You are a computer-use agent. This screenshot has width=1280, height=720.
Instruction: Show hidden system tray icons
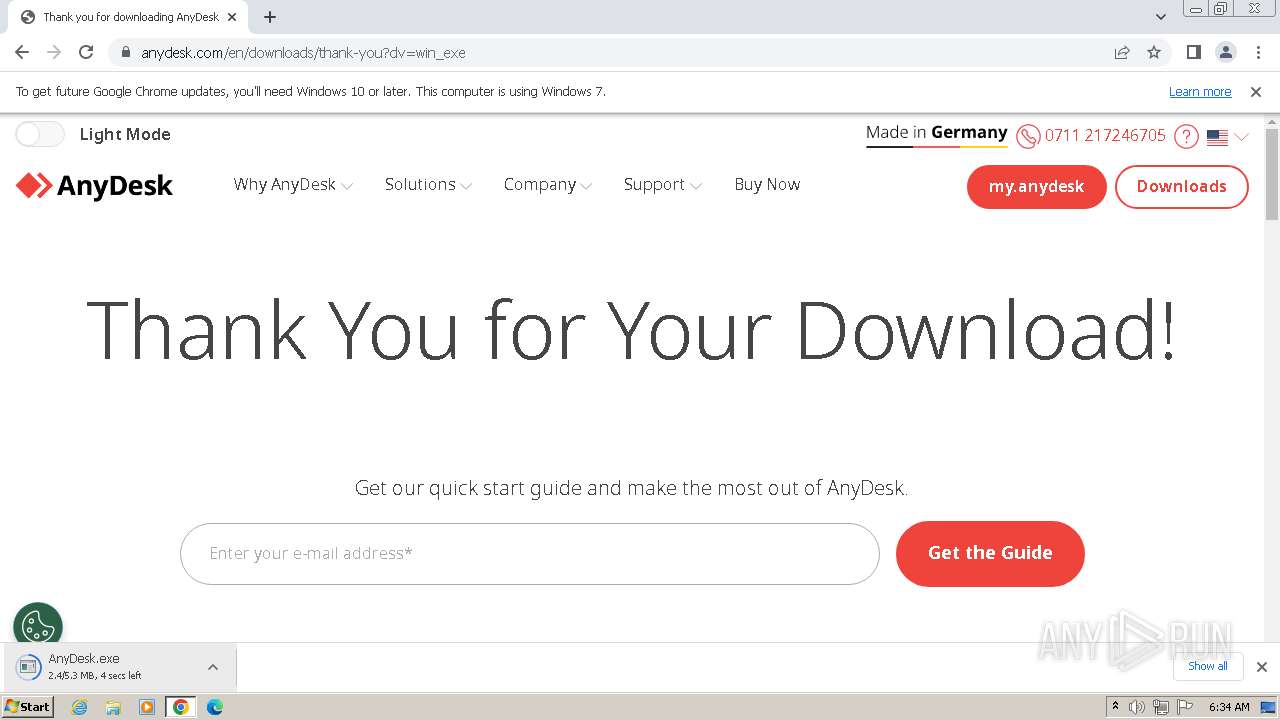1115,707
